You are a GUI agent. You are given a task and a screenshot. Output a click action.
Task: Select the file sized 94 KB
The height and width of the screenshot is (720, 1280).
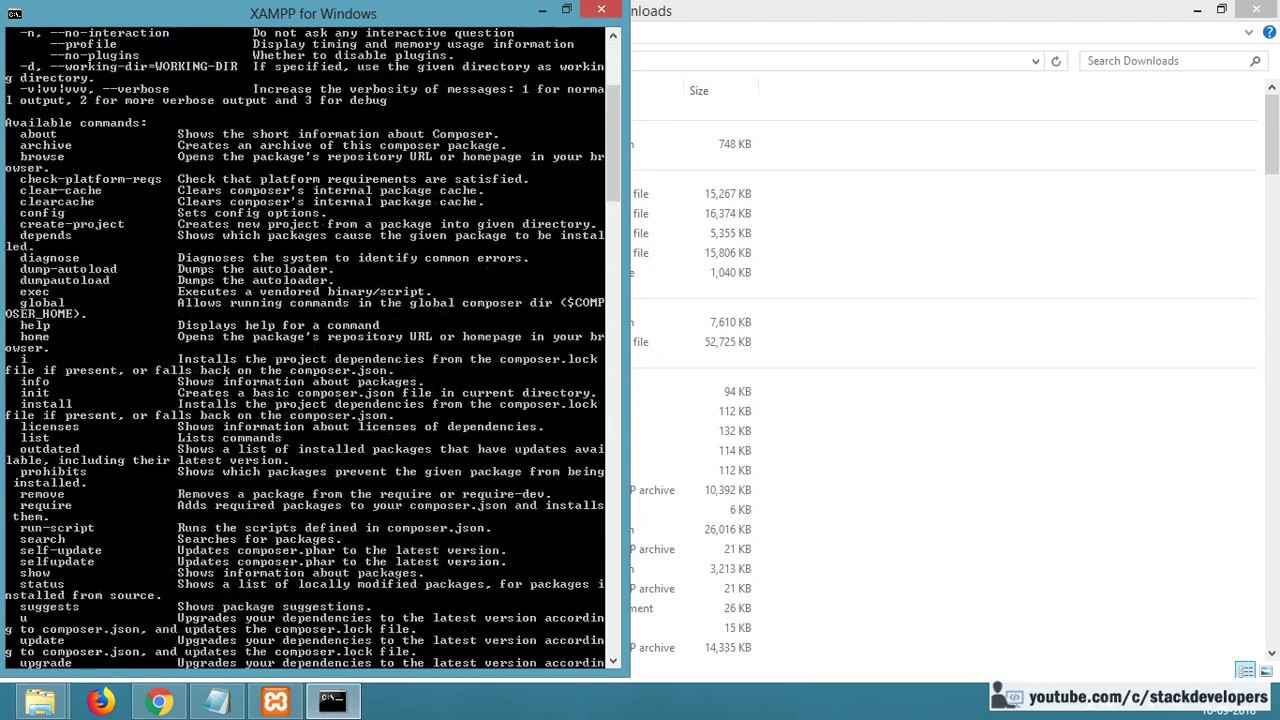point(738,392)
